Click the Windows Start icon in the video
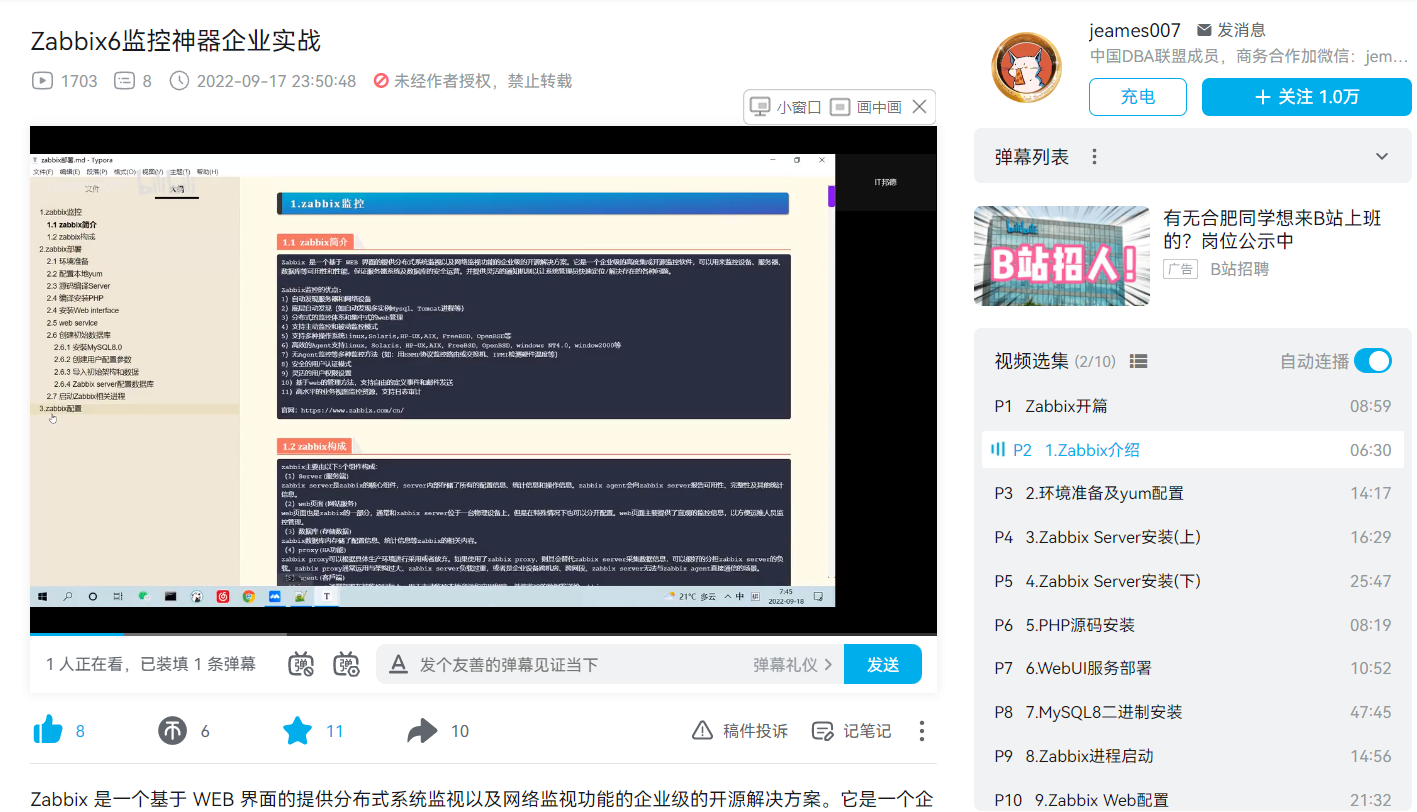This screenshot has width=1417, height=812. click(43, 597)
